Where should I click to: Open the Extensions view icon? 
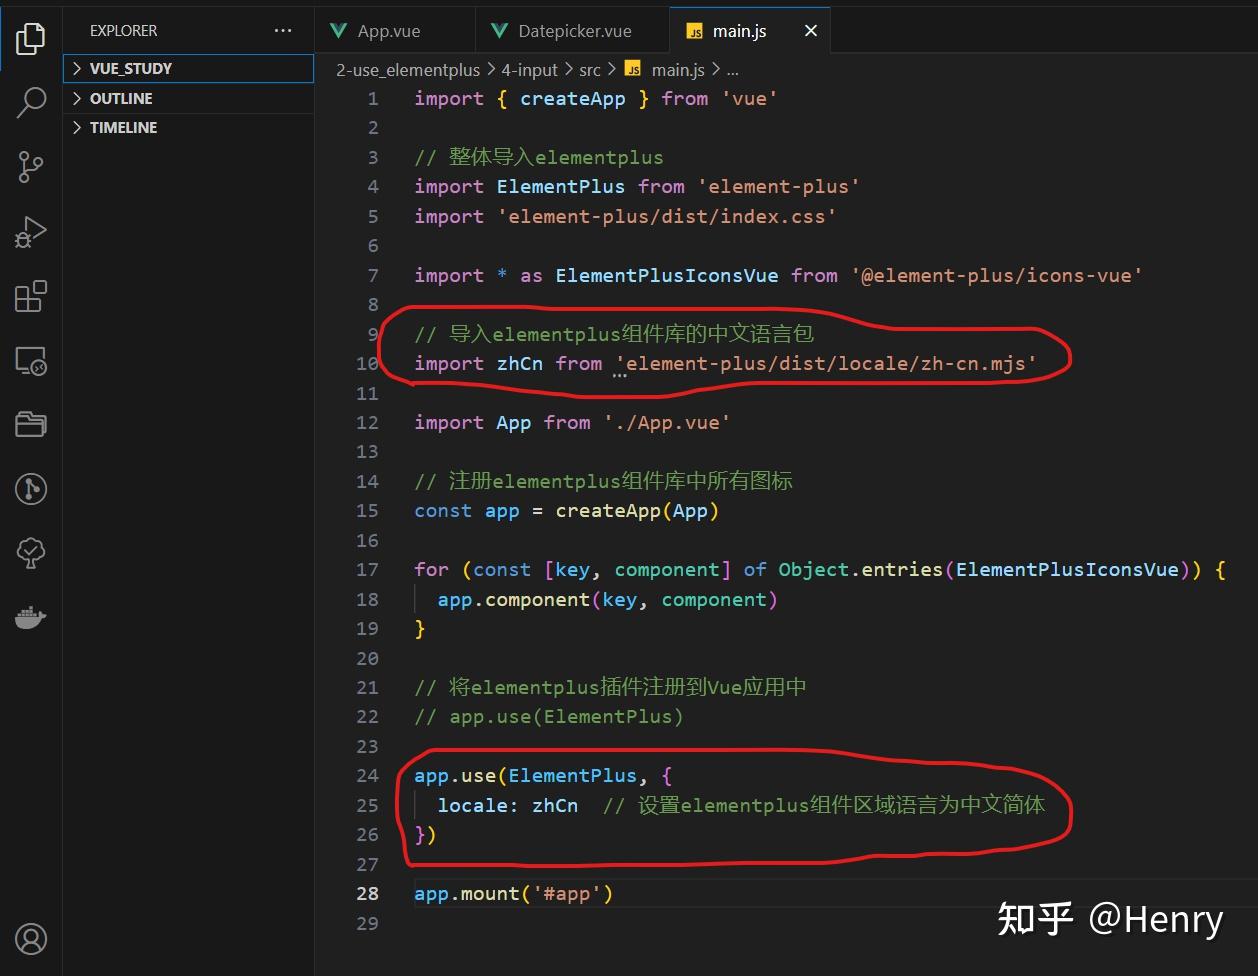31,296
